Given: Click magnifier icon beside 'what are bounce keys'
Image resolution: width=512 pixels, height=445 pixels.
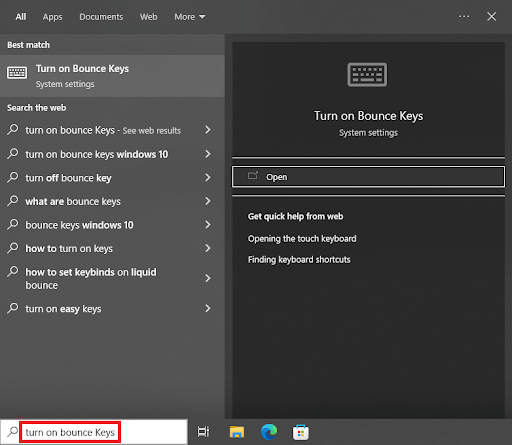Looking at the screenshot, I should click(x=13, y=200).
